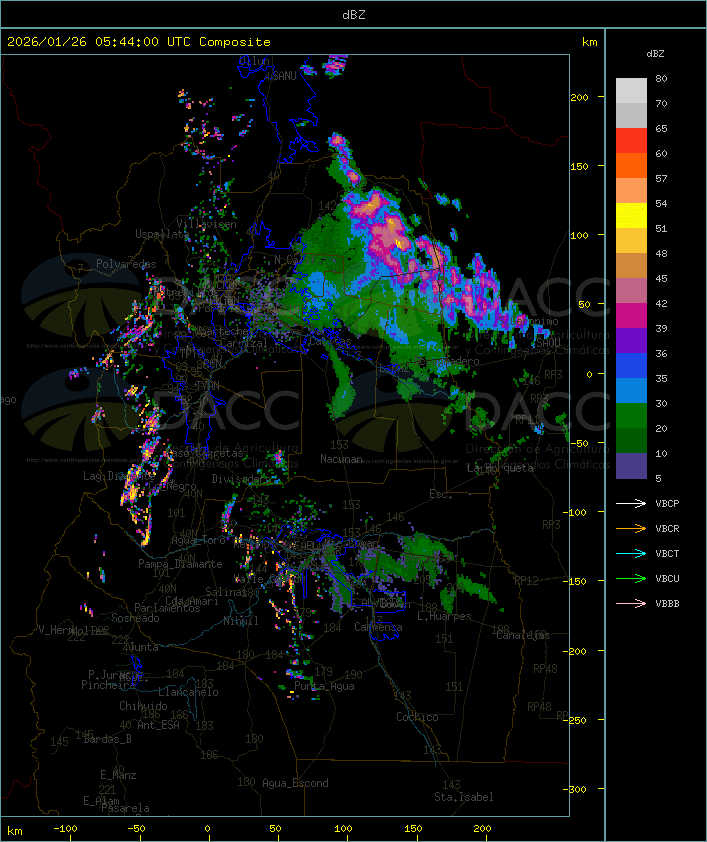Click the orange VBCR arrow icon
Image resolution: width=707 pixels, height=842 pixels.
(x=631, y=528)
